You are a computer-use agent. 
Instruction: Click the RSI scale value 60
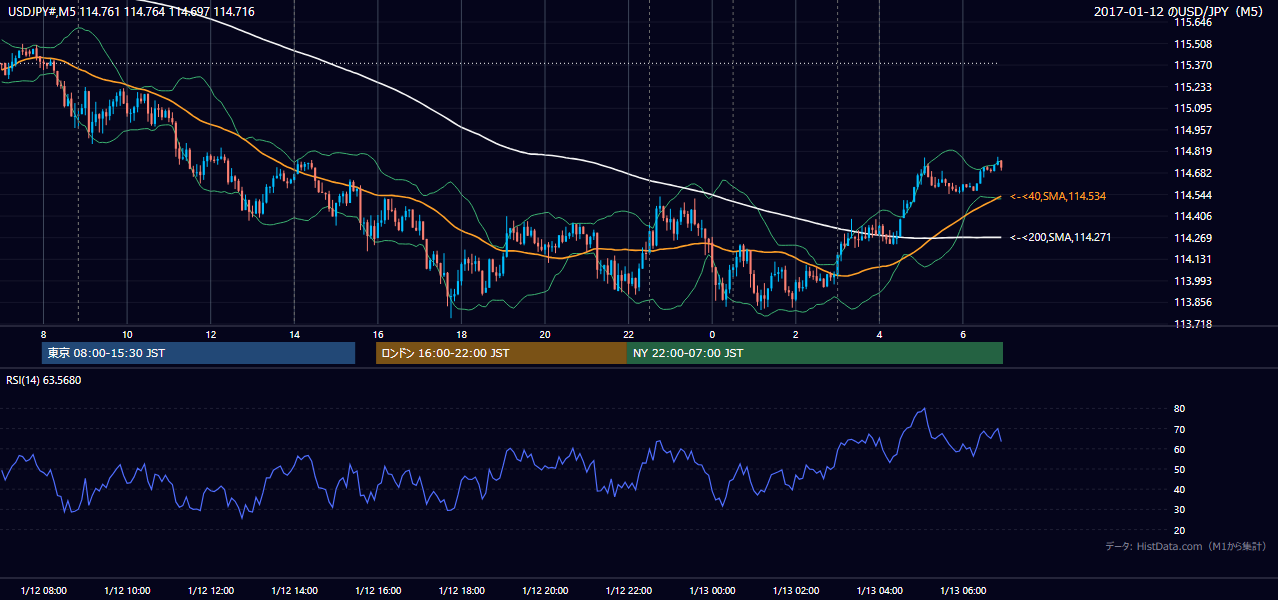click(1180, 450)
